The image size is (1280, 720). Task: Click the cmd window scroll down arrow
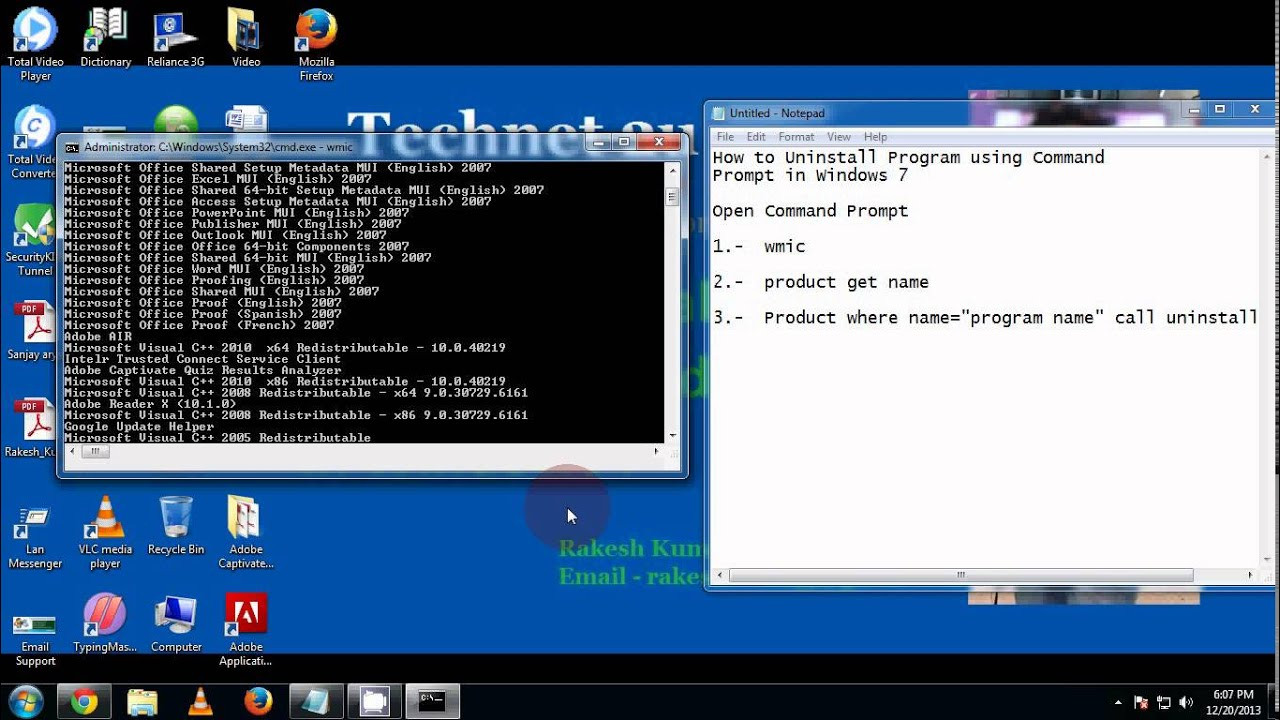coord(673,435)
